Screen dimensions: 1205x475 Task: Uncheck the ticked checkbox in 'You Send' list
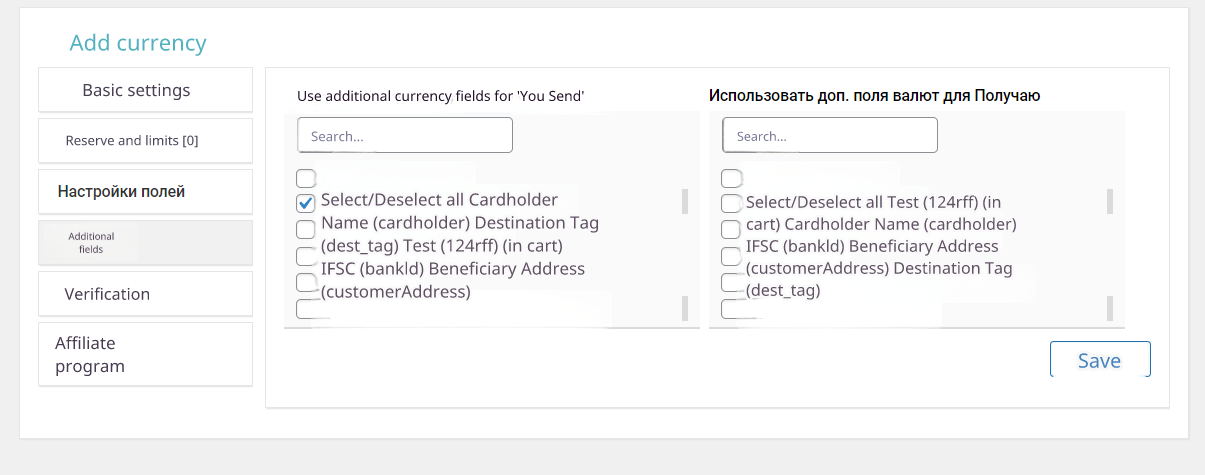(306, 203)
